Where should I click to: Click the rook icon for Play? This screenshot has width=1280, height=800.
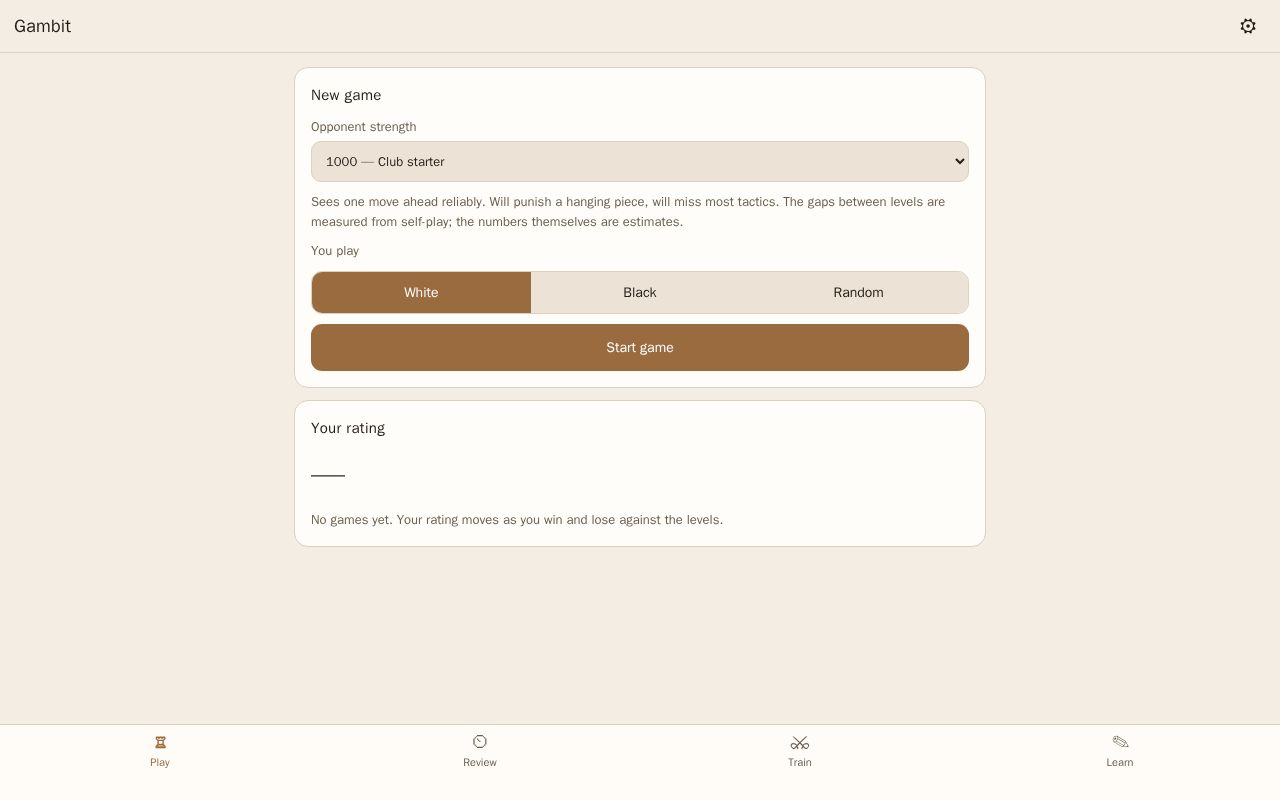pos(160,742)
